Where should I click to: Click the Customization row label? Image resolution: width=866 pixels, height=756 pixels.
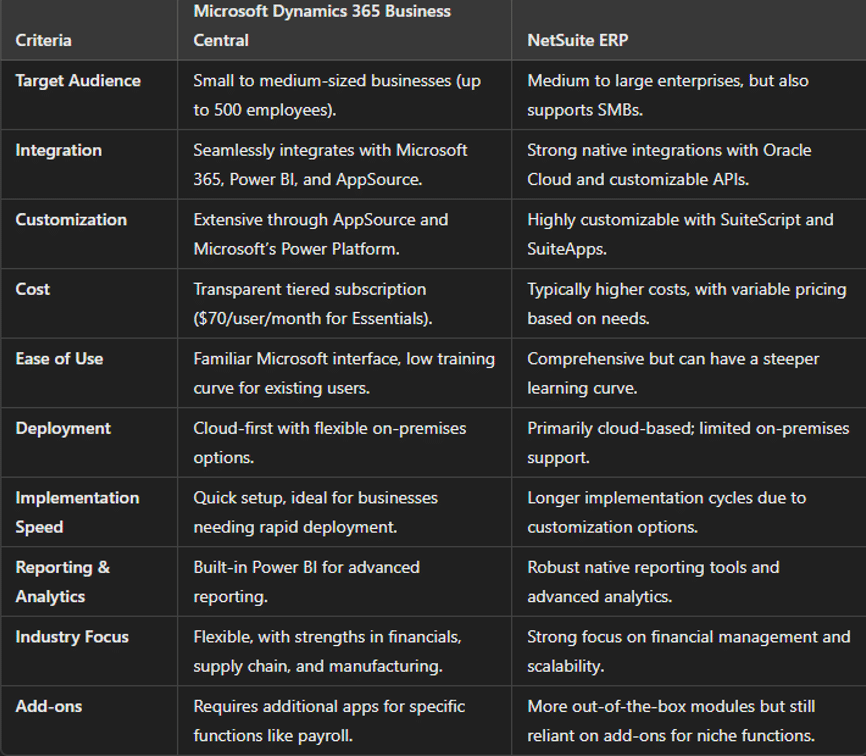click(71, 220)
